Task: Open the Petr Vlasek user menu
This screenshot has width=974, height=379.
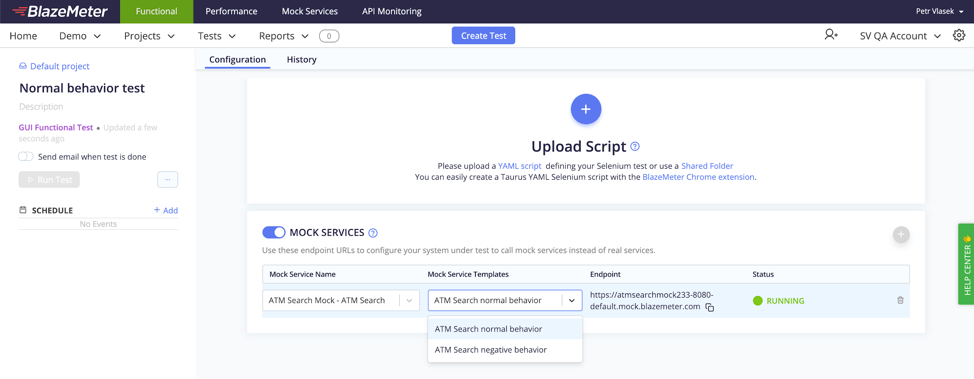Action: [x=940, y=11]
